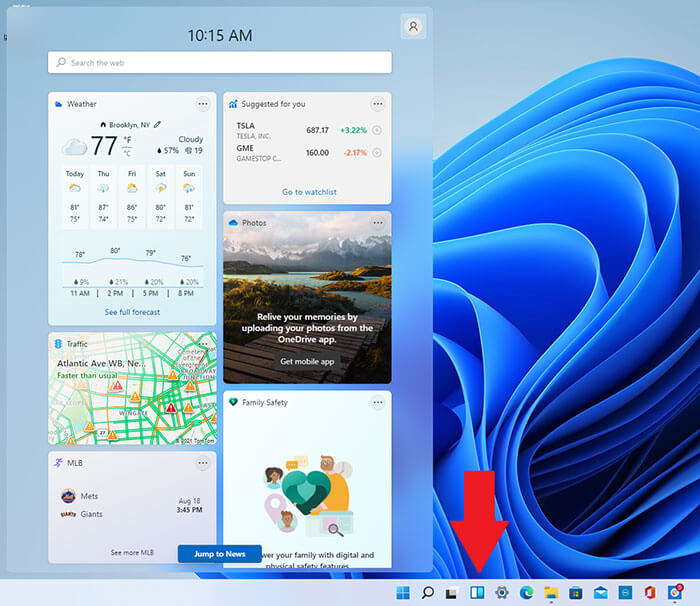Click the Widgets icon in the taskbar
This screenshot has height=606, width=700.
[478, 593]
